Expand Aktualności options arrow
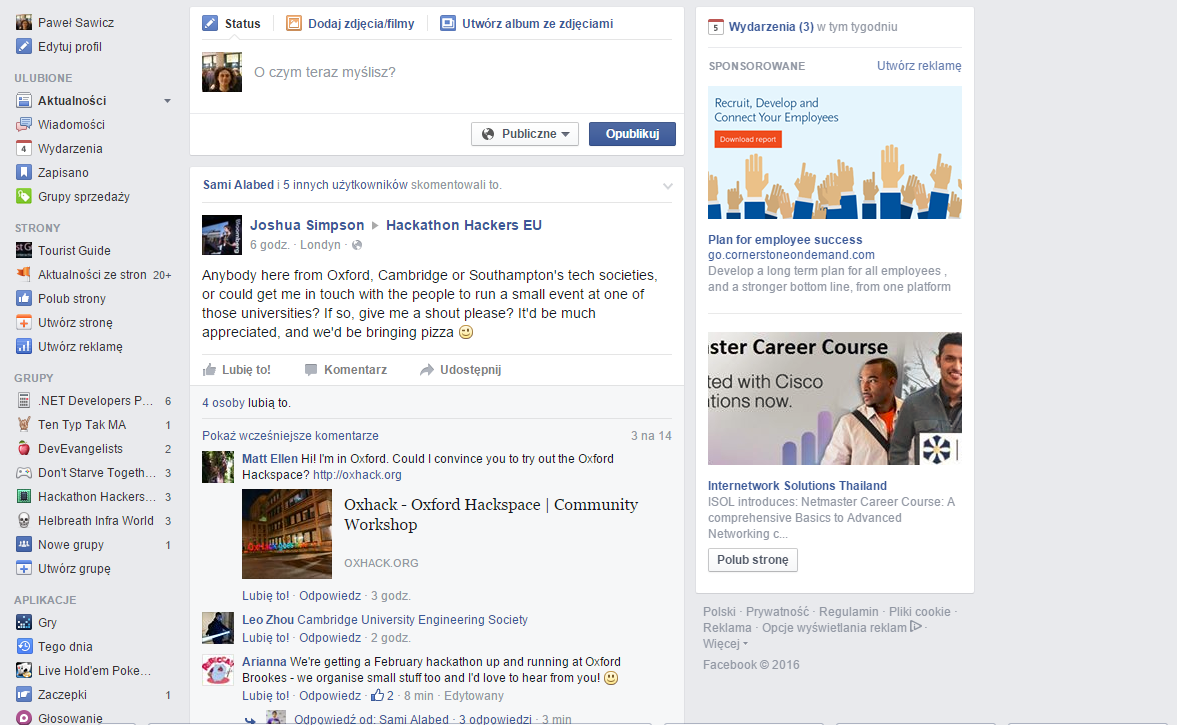 (x=167, y=101)
